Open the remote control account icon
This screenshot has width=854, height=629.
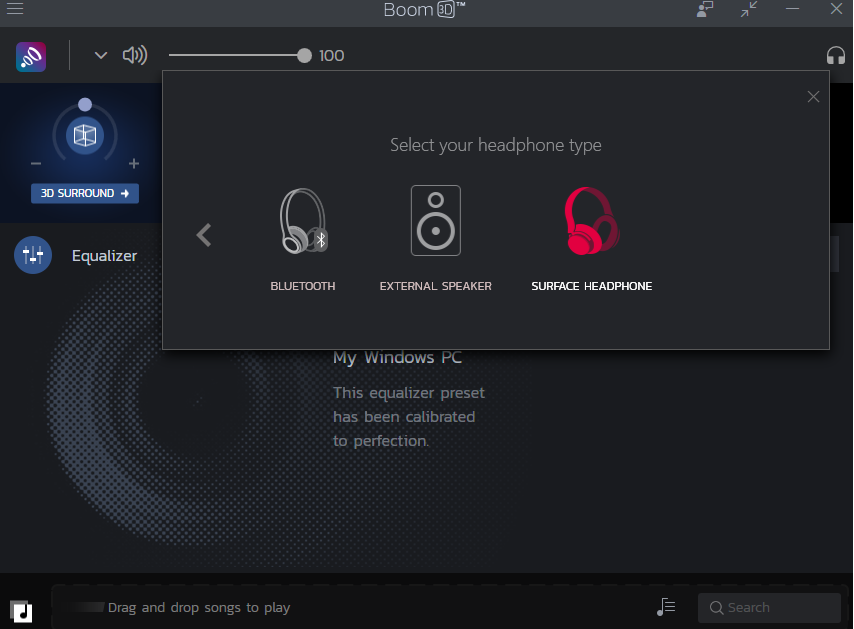705,9
